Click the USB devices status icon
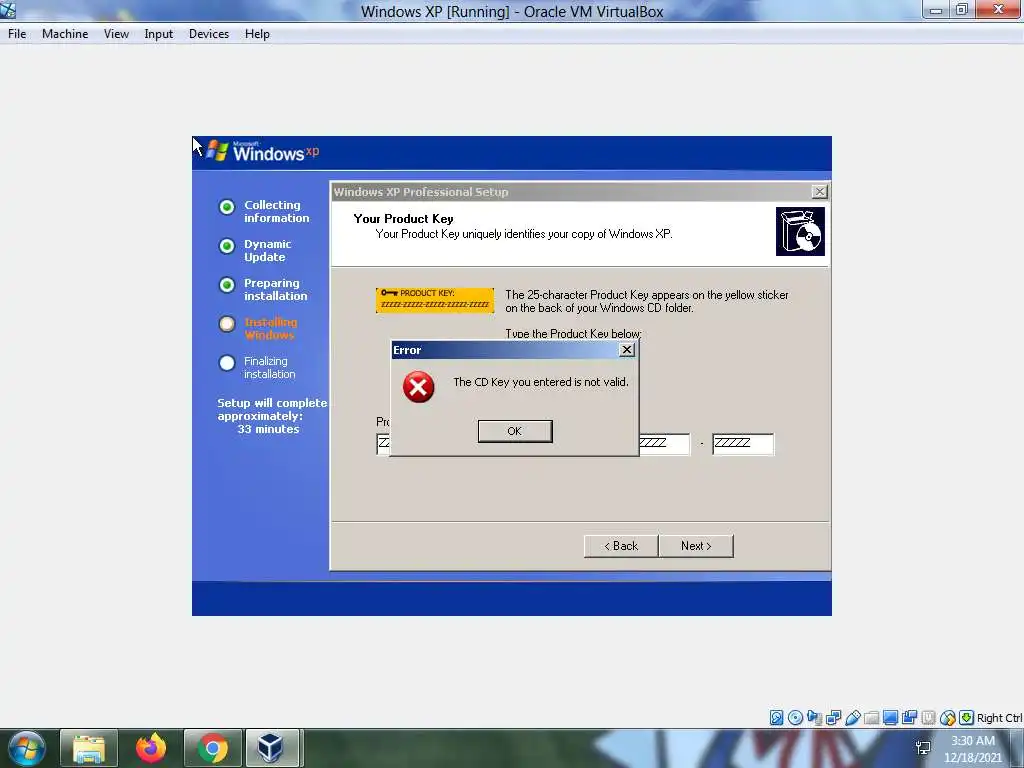The width and height of the screenshot is (1024, 768). pyautogui.click(x=852, y=718)
